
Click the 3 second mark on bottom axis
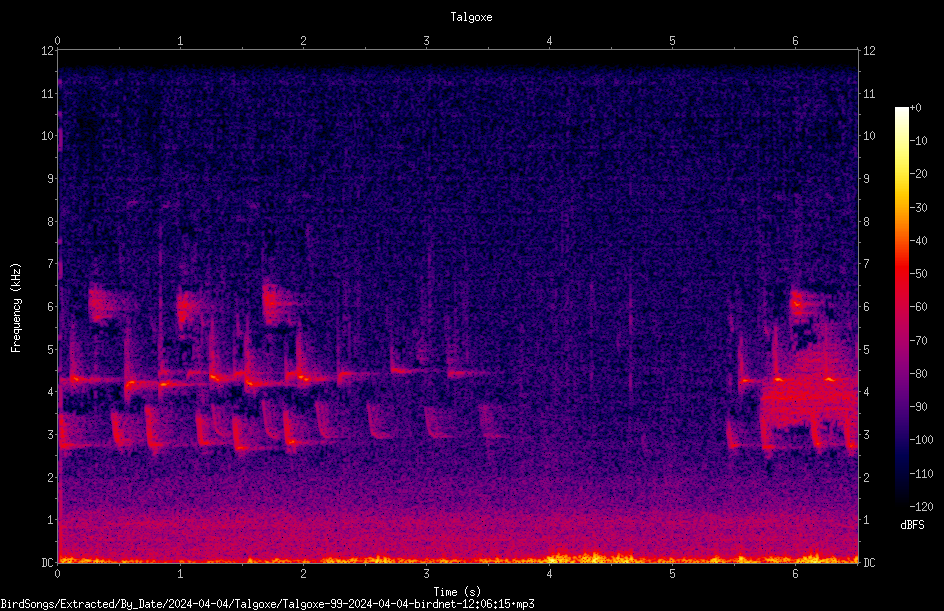pos(426,574)
